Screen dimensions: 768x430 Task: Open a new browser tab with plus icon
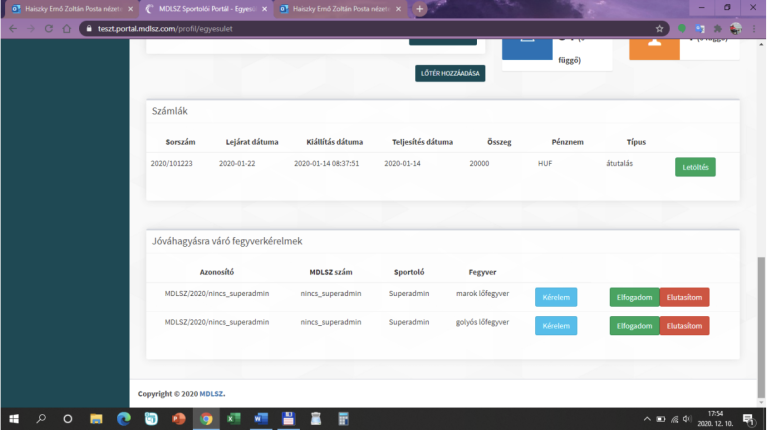pyautogui.click(x=420, y=9)
